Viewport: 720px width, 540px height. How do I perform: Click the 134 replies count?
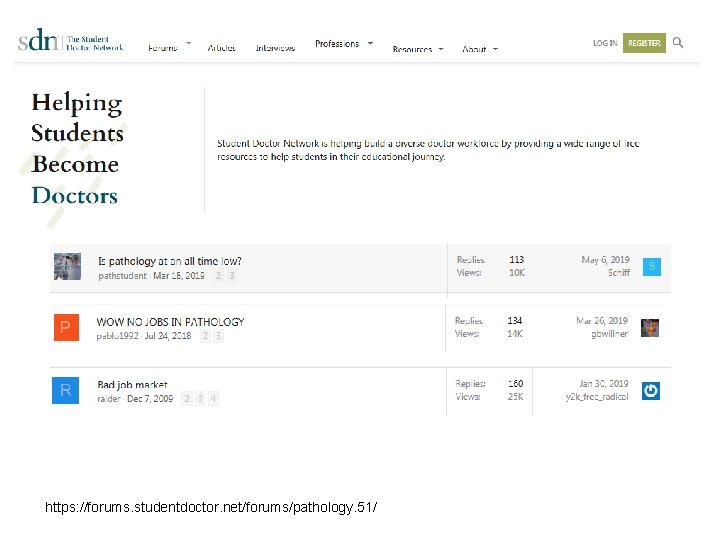pos(515,321)
